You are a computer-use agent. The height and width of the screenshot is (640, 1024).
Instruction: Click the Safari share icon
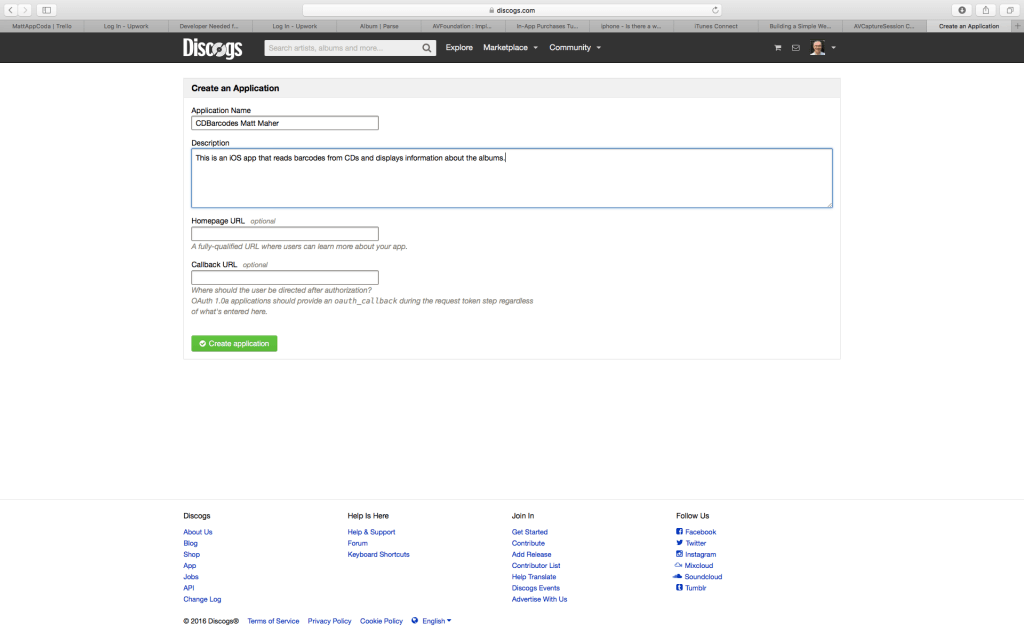tap(985, 10)
